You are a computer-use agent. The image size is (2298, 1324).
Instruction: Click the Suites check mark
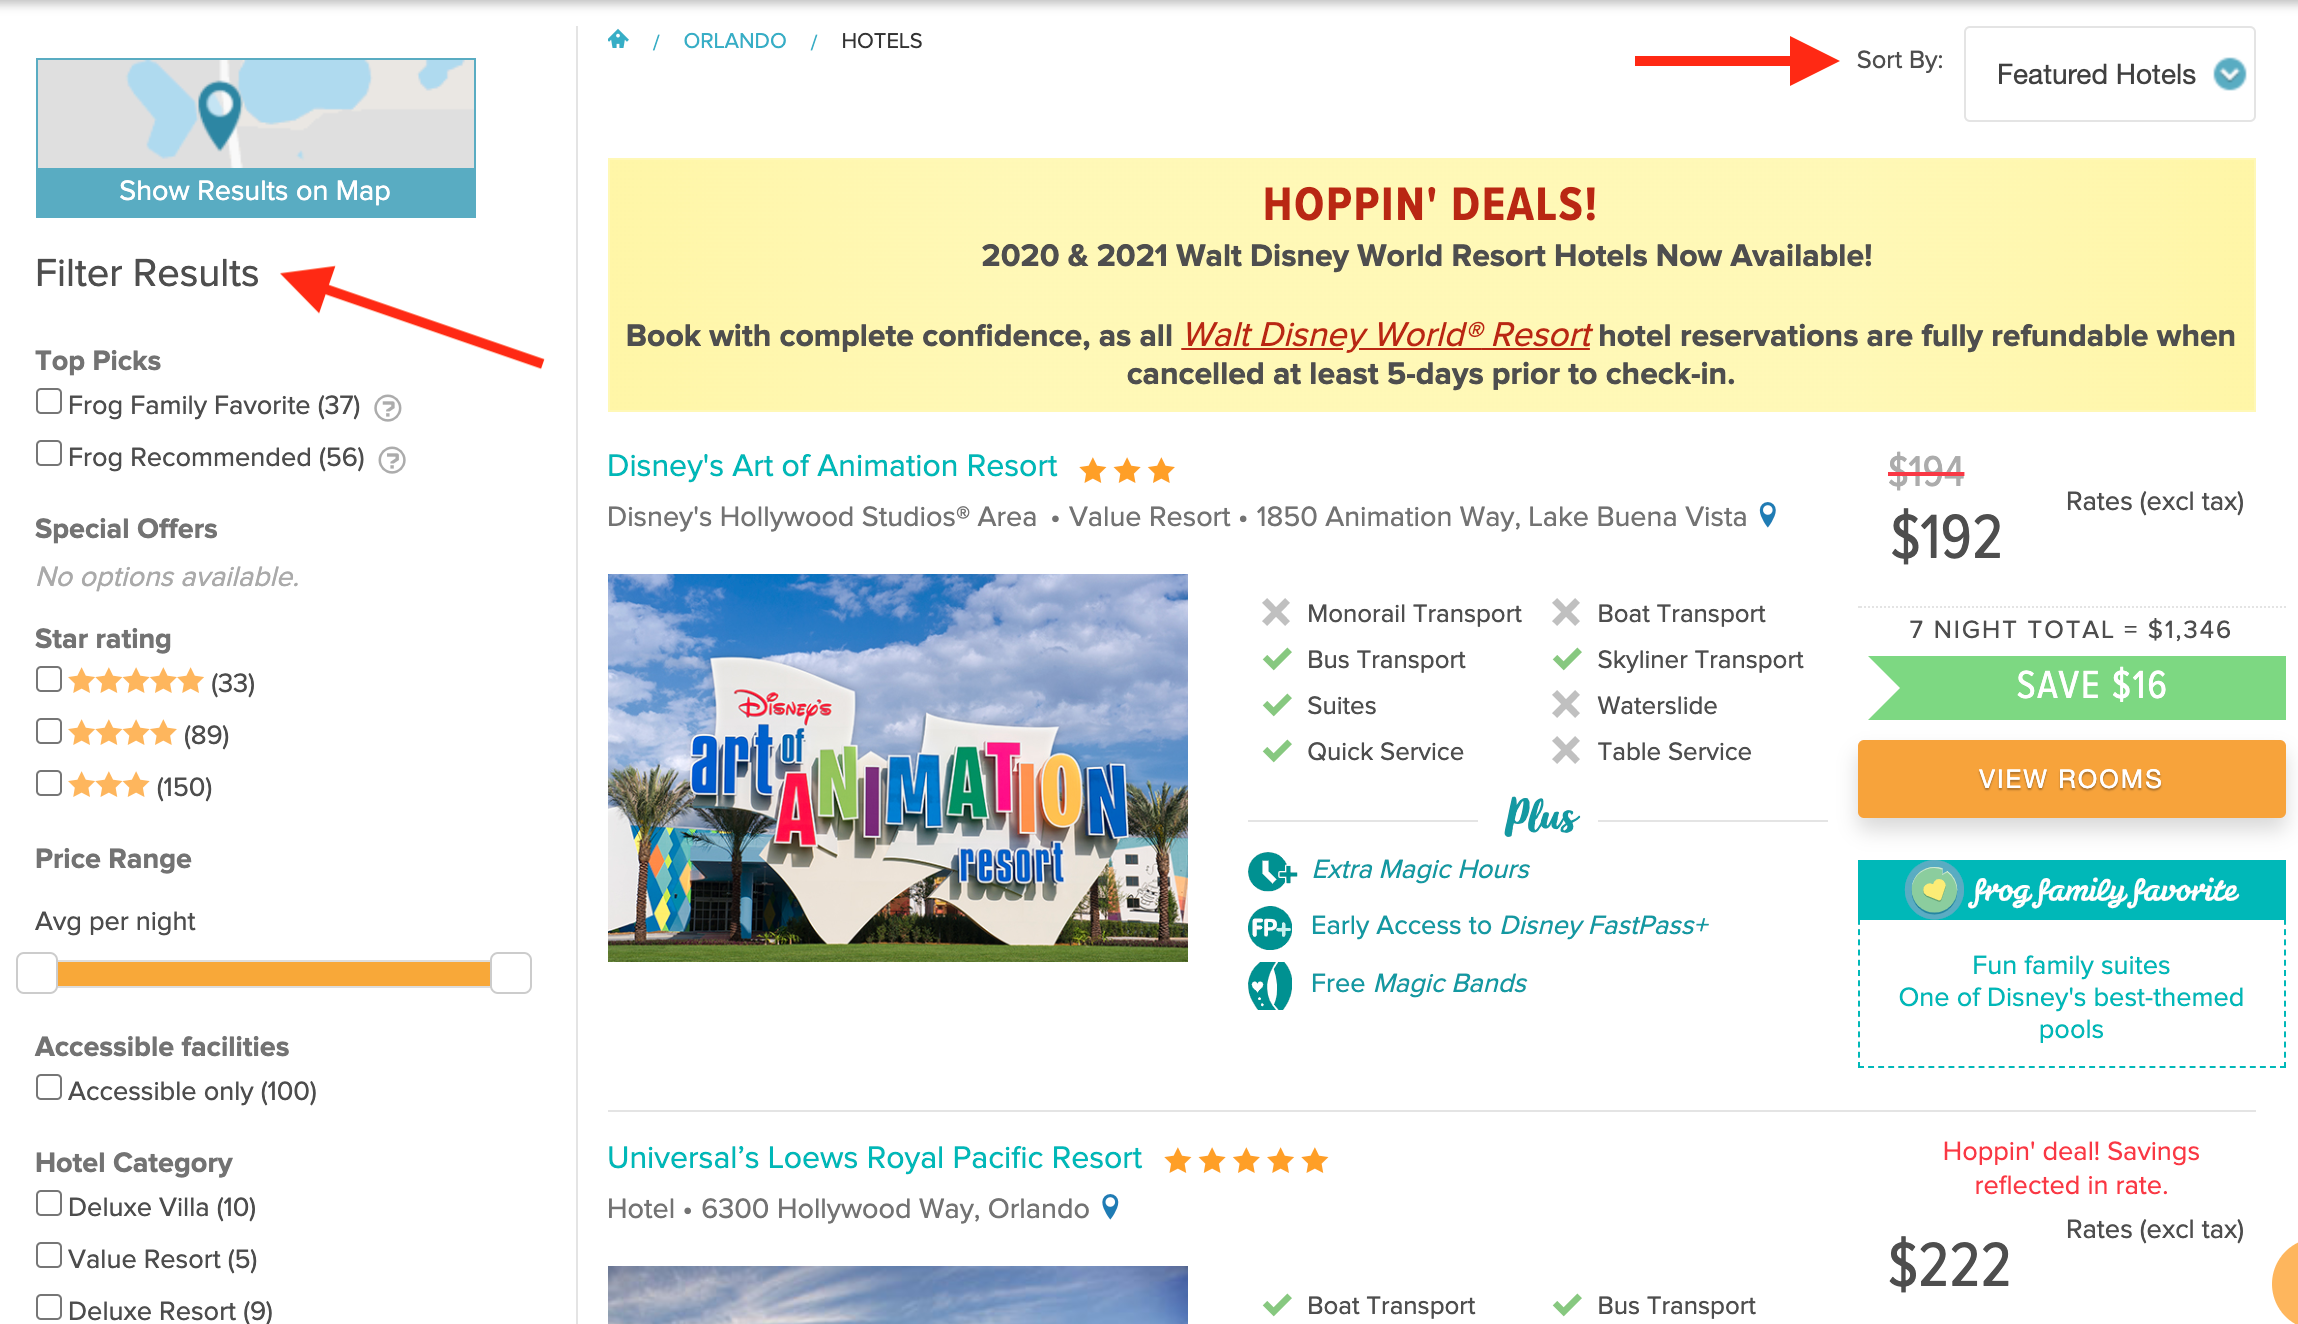[x=1277, y=706]
